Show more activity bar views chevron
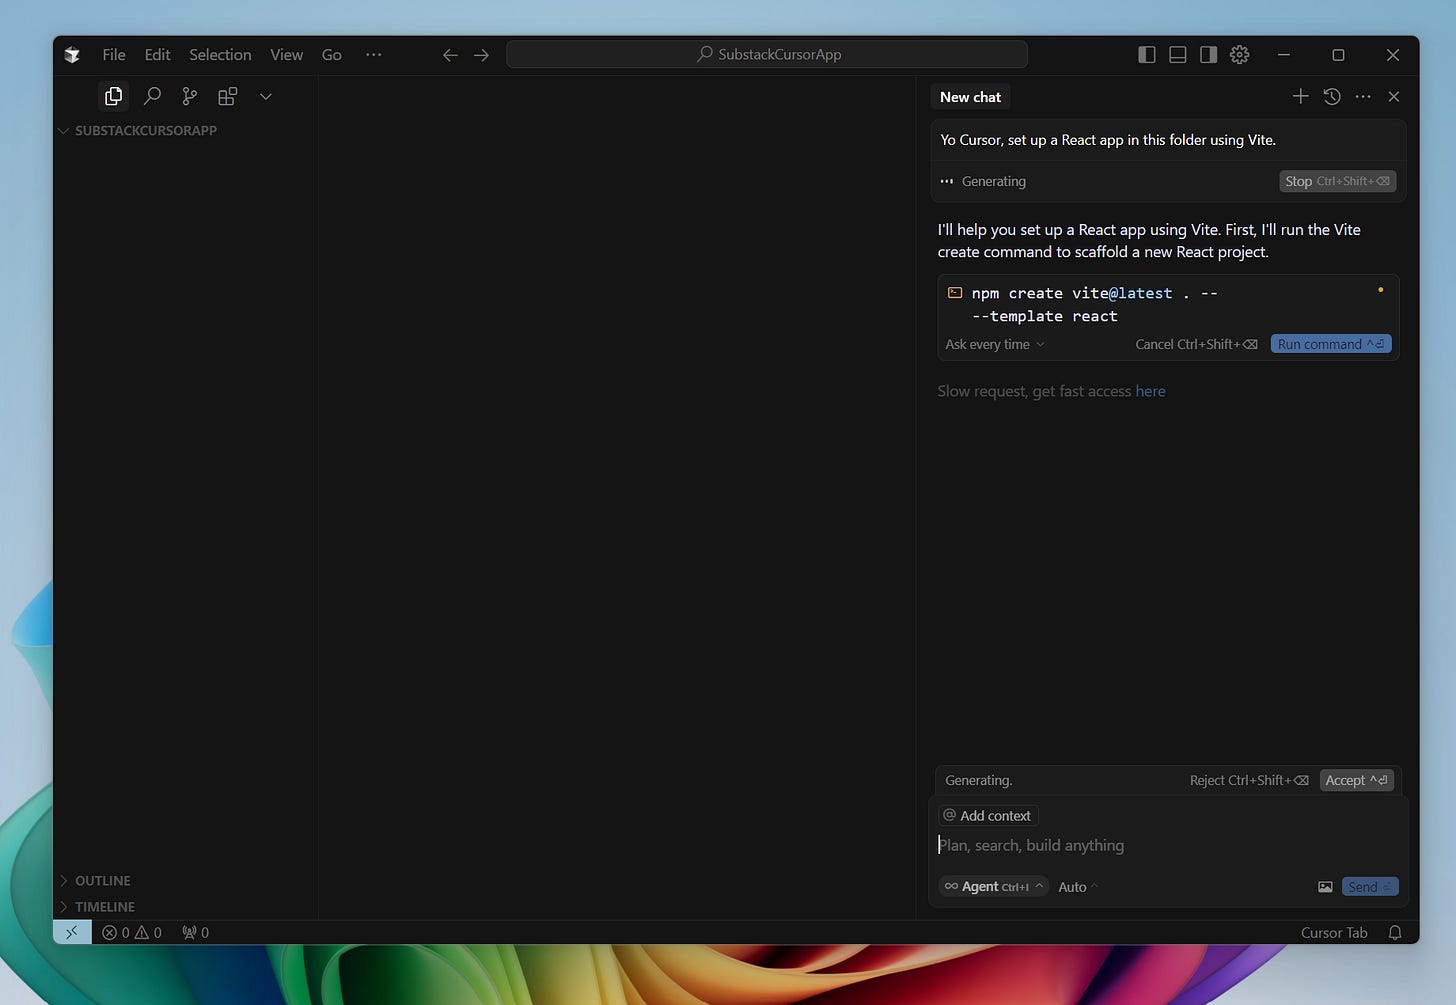This screenshot has width=1456, height=1005. coord(266,96)
